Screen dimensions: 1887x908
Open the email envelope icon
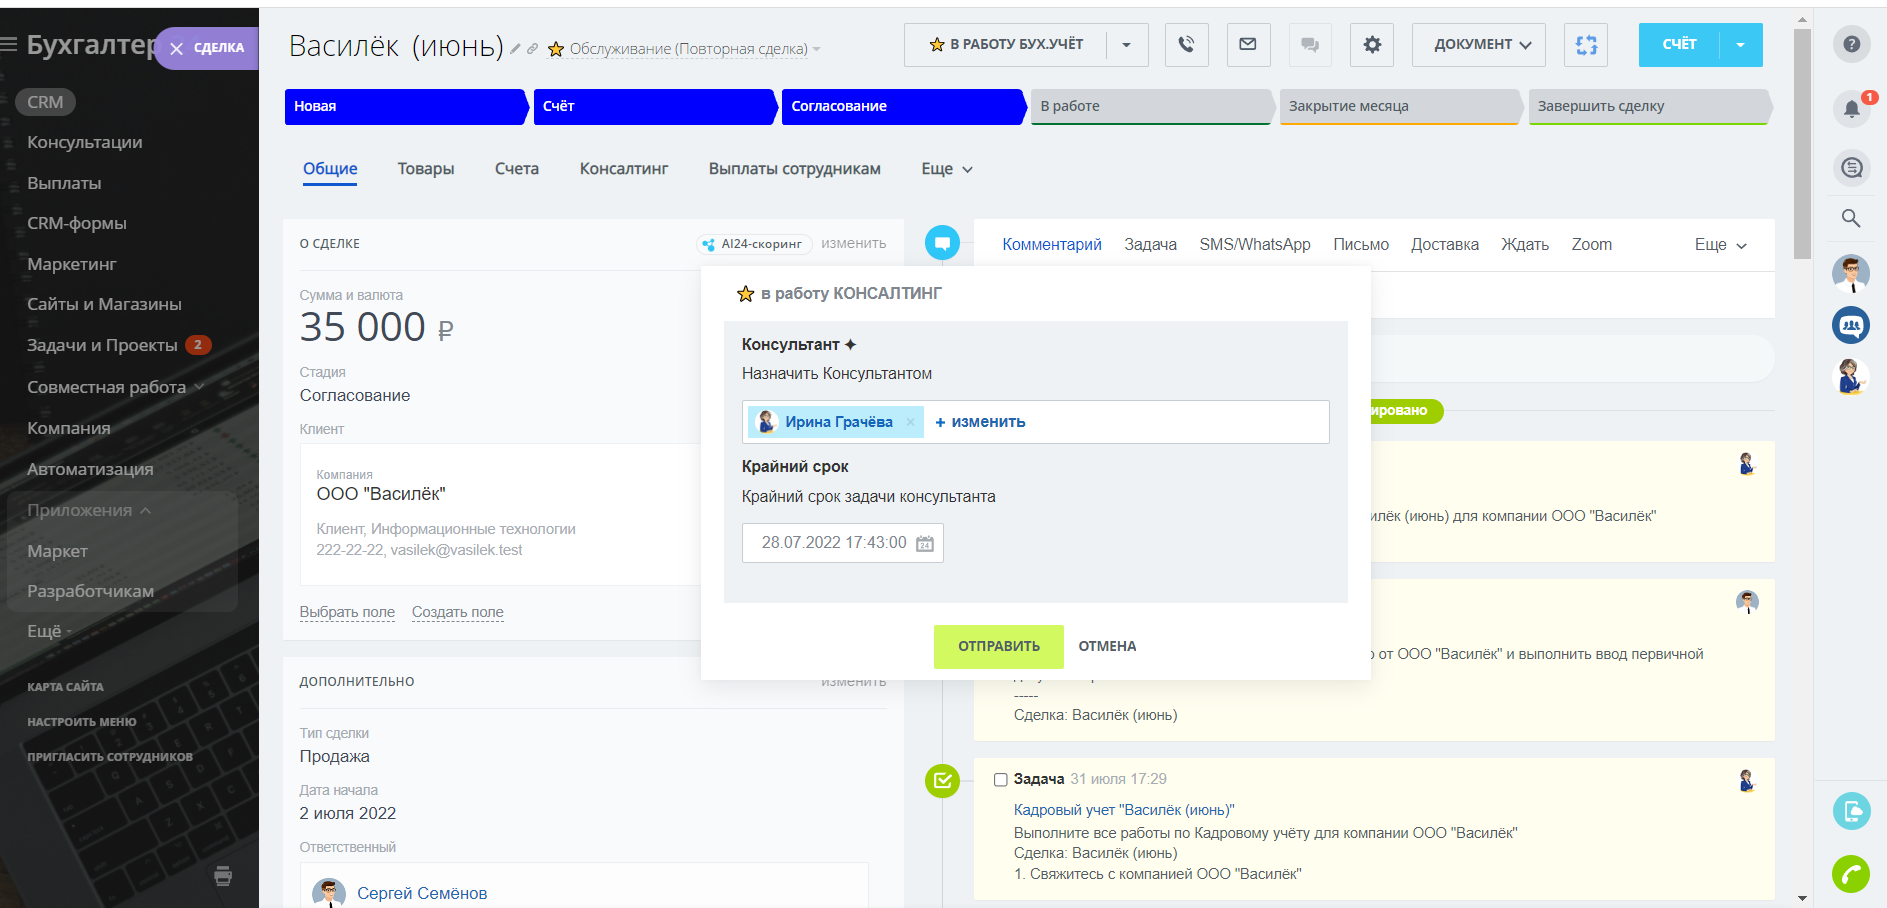[x=1247, y=45]
